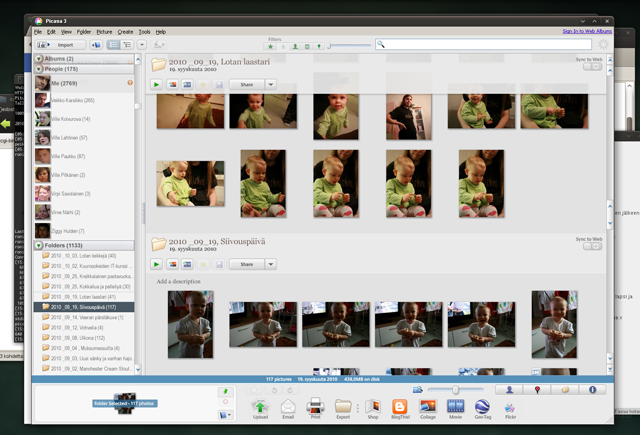Open the Edit menu
This screenshot has height=435, width=640.
coord(51,31)
